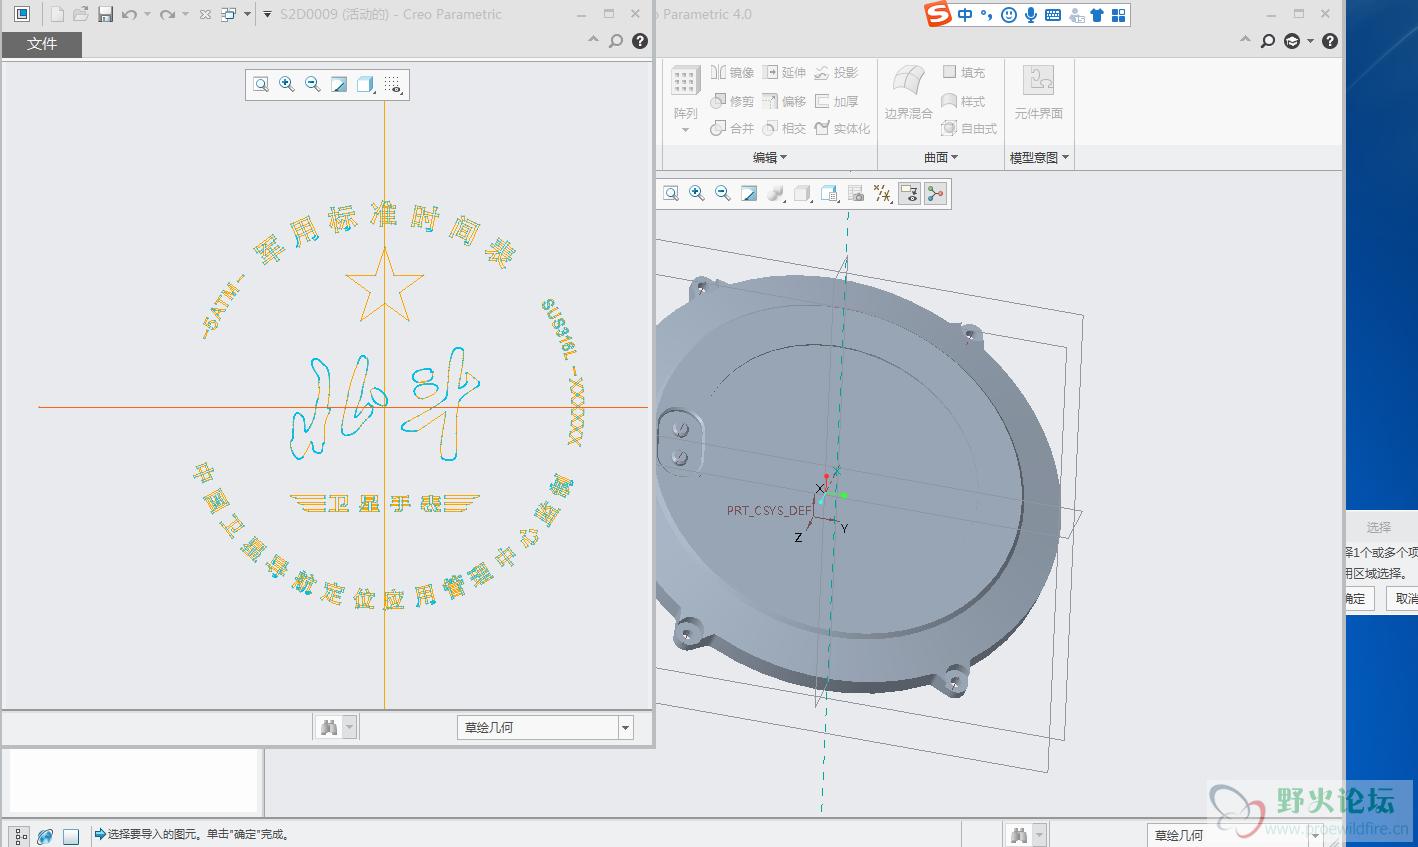This screenshot has width=1418, height=847.
Task: Click the switch windows icon in quick access toolbar
Action: pos(228,14)
